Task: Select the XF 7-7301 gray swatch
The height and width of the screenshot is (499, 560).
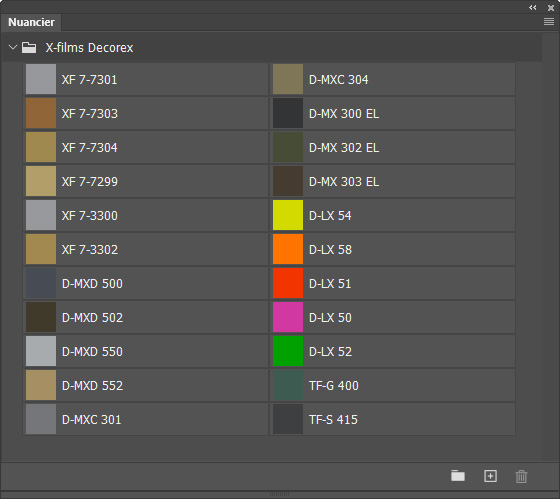Action: click(x=41, y=79)
